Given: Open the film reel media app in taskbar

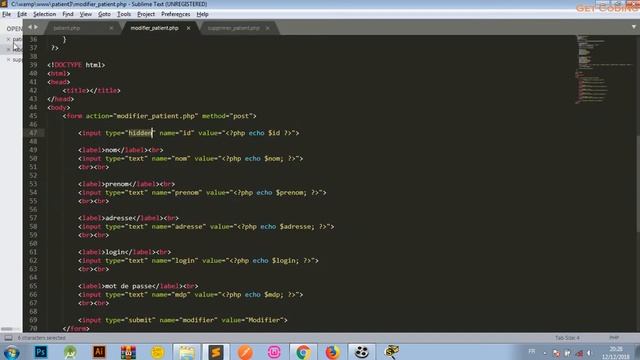Looking at the screenshot, I should click(x=362, y=352).
